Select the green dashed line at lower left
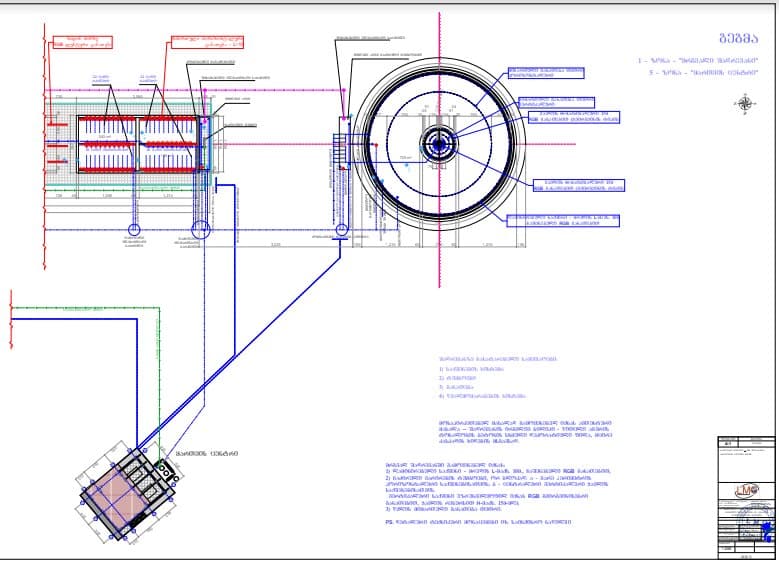 (158, 370)
